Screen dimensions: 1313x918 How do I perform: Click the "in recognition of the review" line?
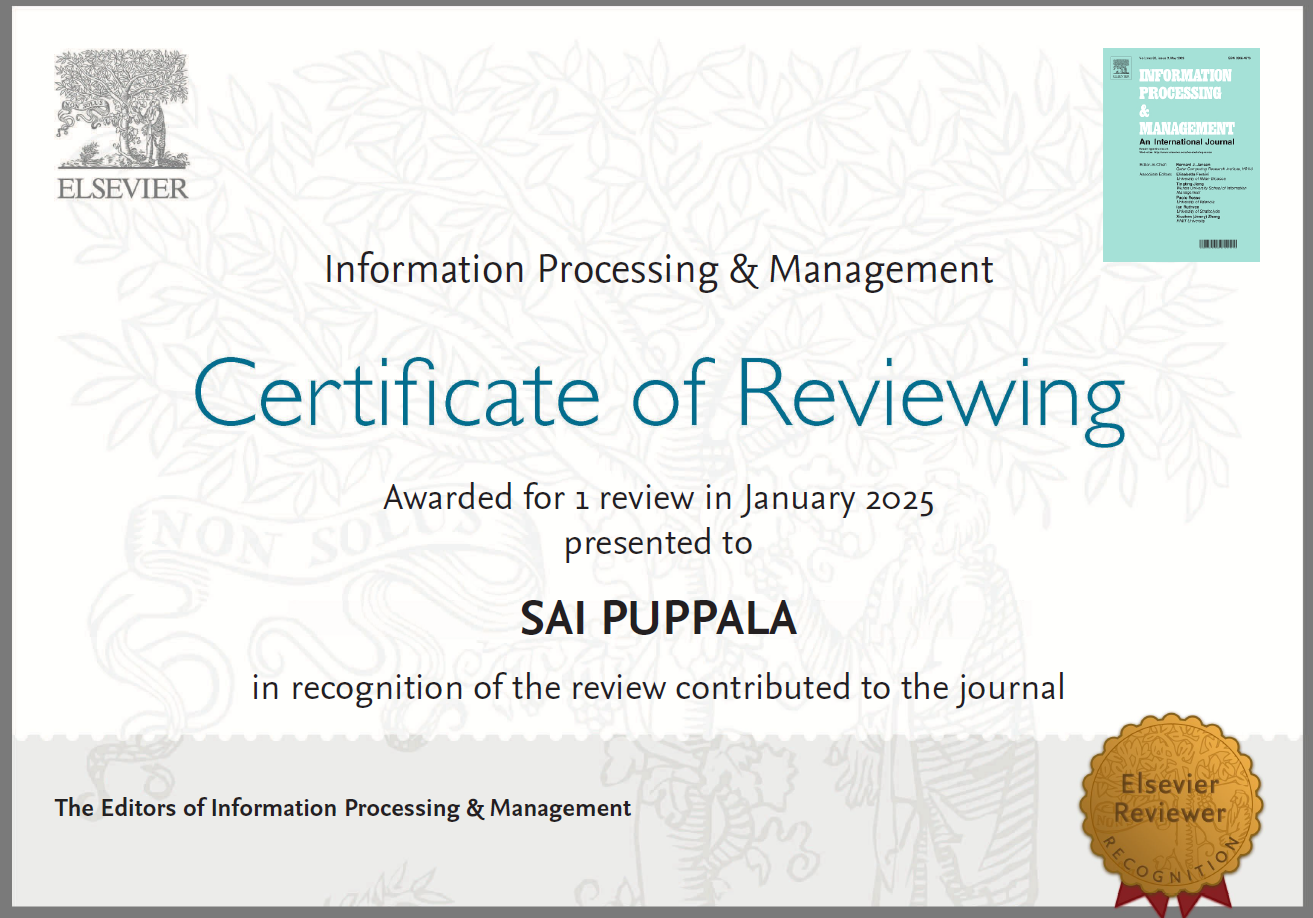click(x=658, y=688)
